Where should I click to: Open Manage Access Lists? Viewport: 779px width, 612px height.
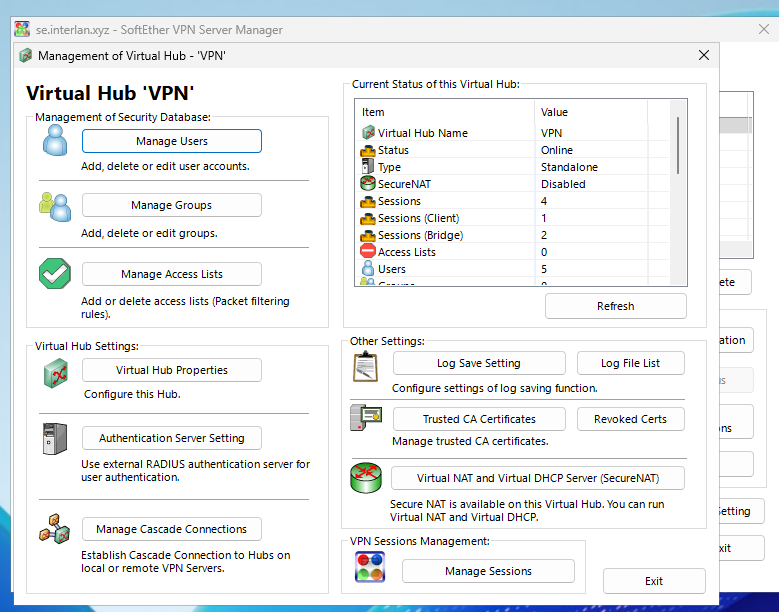coord(172,274)
